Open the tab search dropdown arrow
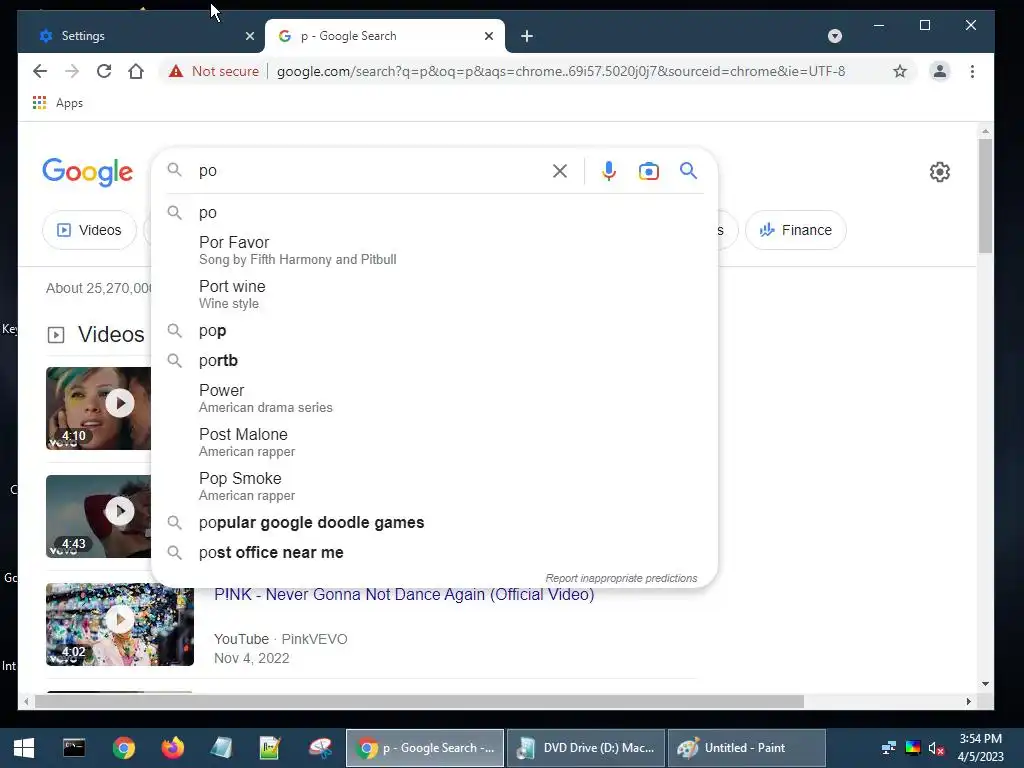This screenshot has height=768, width=1024. pyautogui.click(x=835, y=36)
